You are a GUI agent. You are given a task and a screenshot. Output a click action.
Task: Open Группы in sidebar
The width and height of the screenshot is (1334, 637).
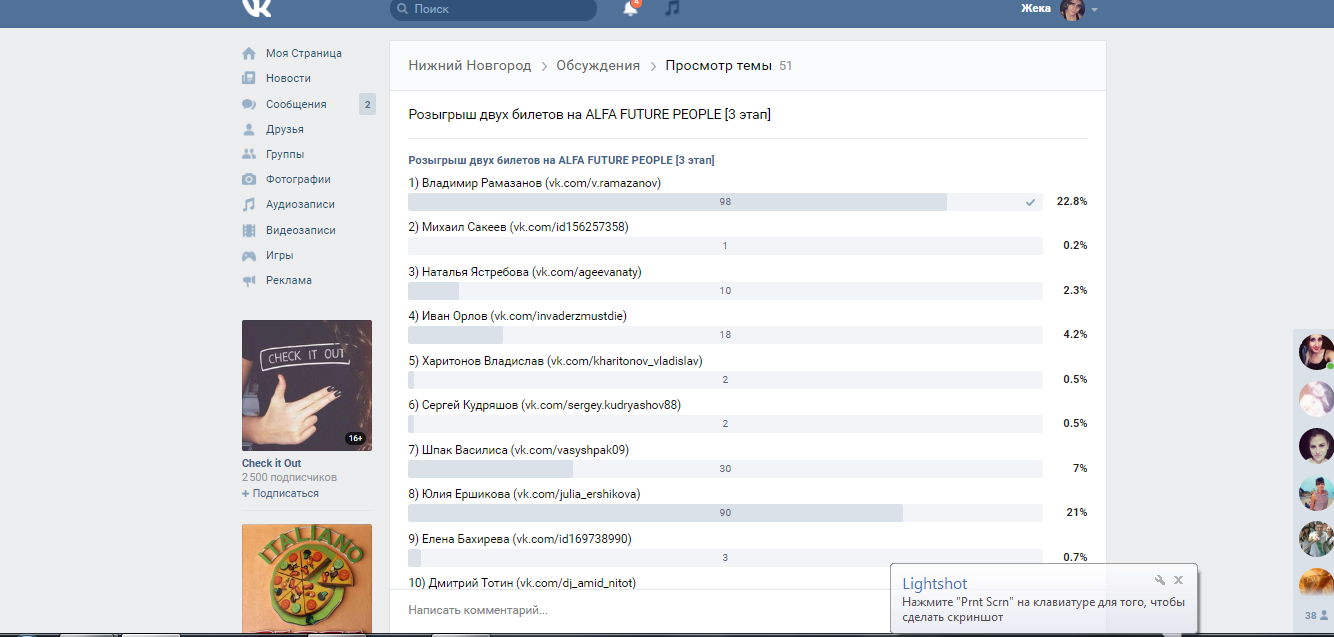285,154
